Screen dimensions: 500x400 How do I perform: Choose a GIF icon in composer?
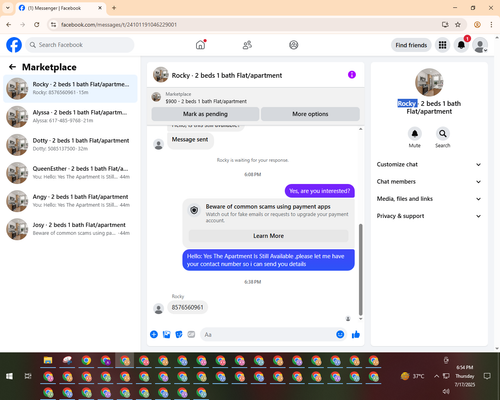coord(191,334)
